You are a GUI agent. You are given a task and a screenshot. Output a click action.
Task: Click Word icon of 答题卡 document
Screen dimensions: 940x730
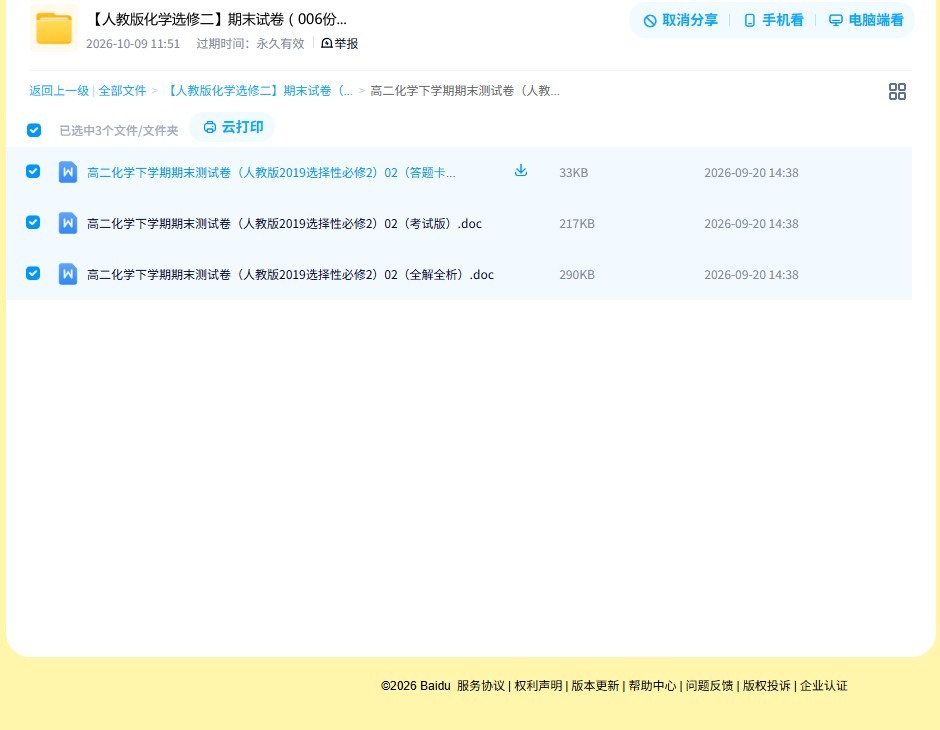[x=68, y=172]
